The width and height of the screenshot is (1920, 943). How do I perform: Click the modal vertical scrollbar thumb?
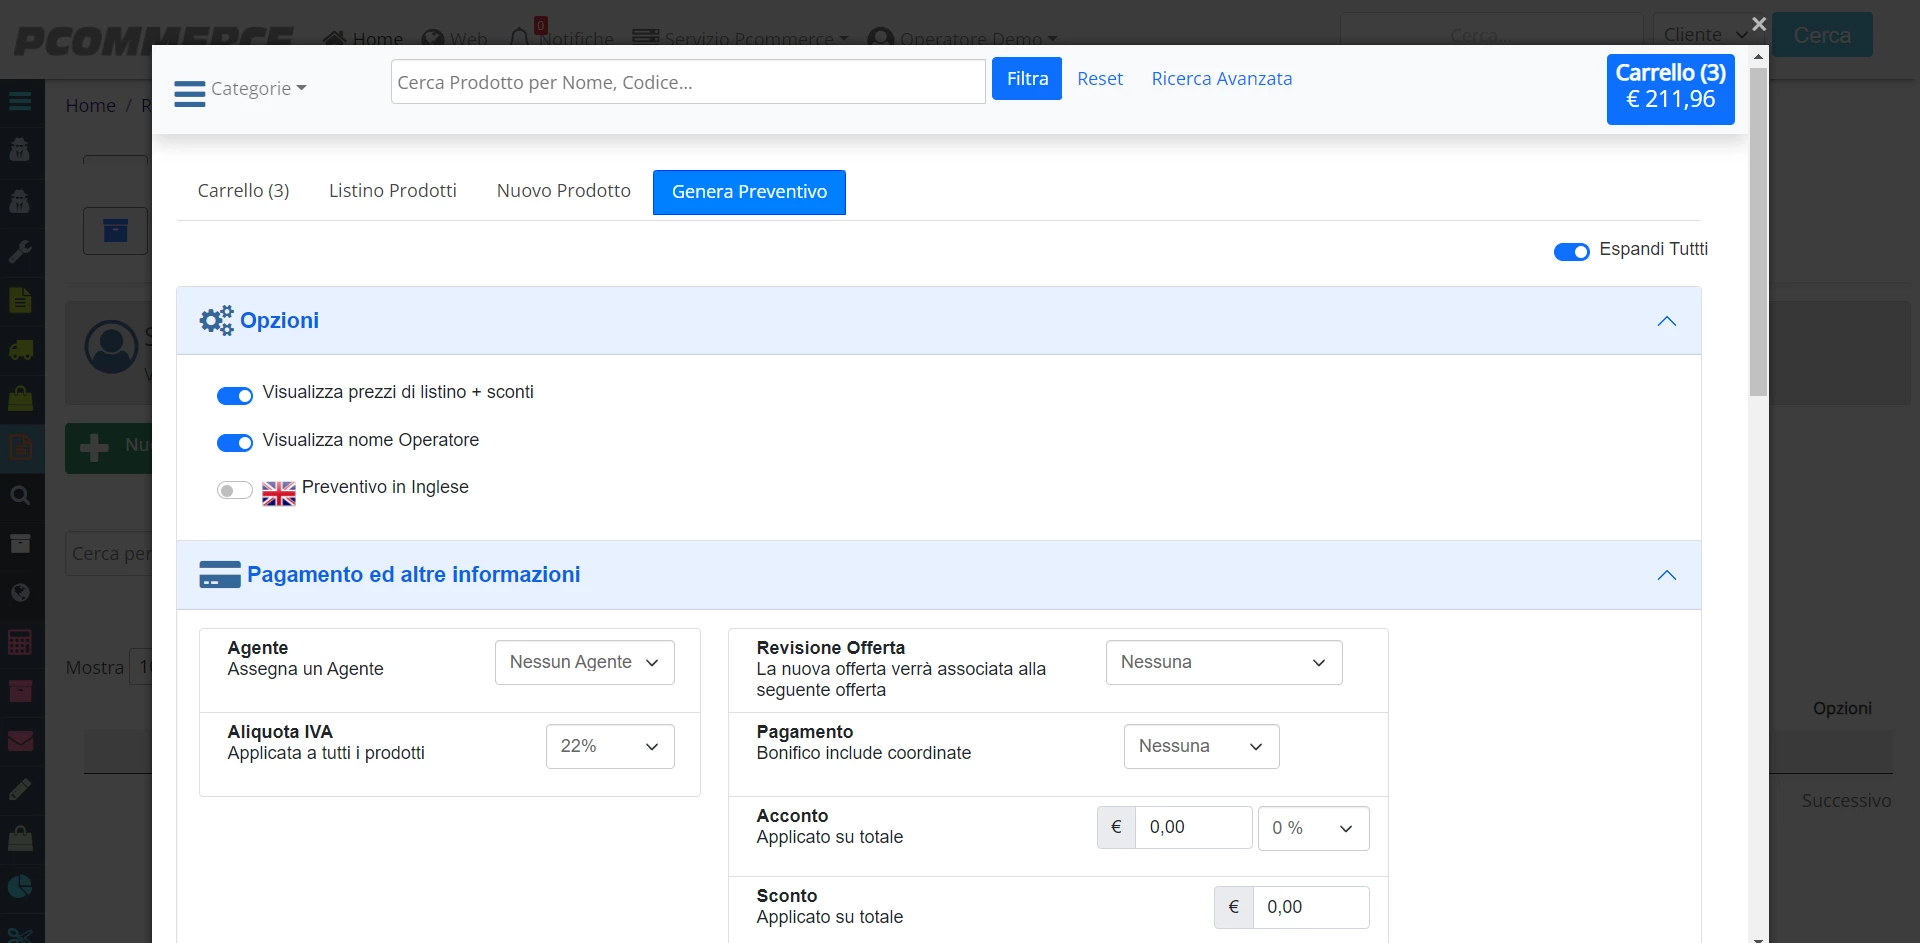pyautogui.click(x=1758, y=232)
